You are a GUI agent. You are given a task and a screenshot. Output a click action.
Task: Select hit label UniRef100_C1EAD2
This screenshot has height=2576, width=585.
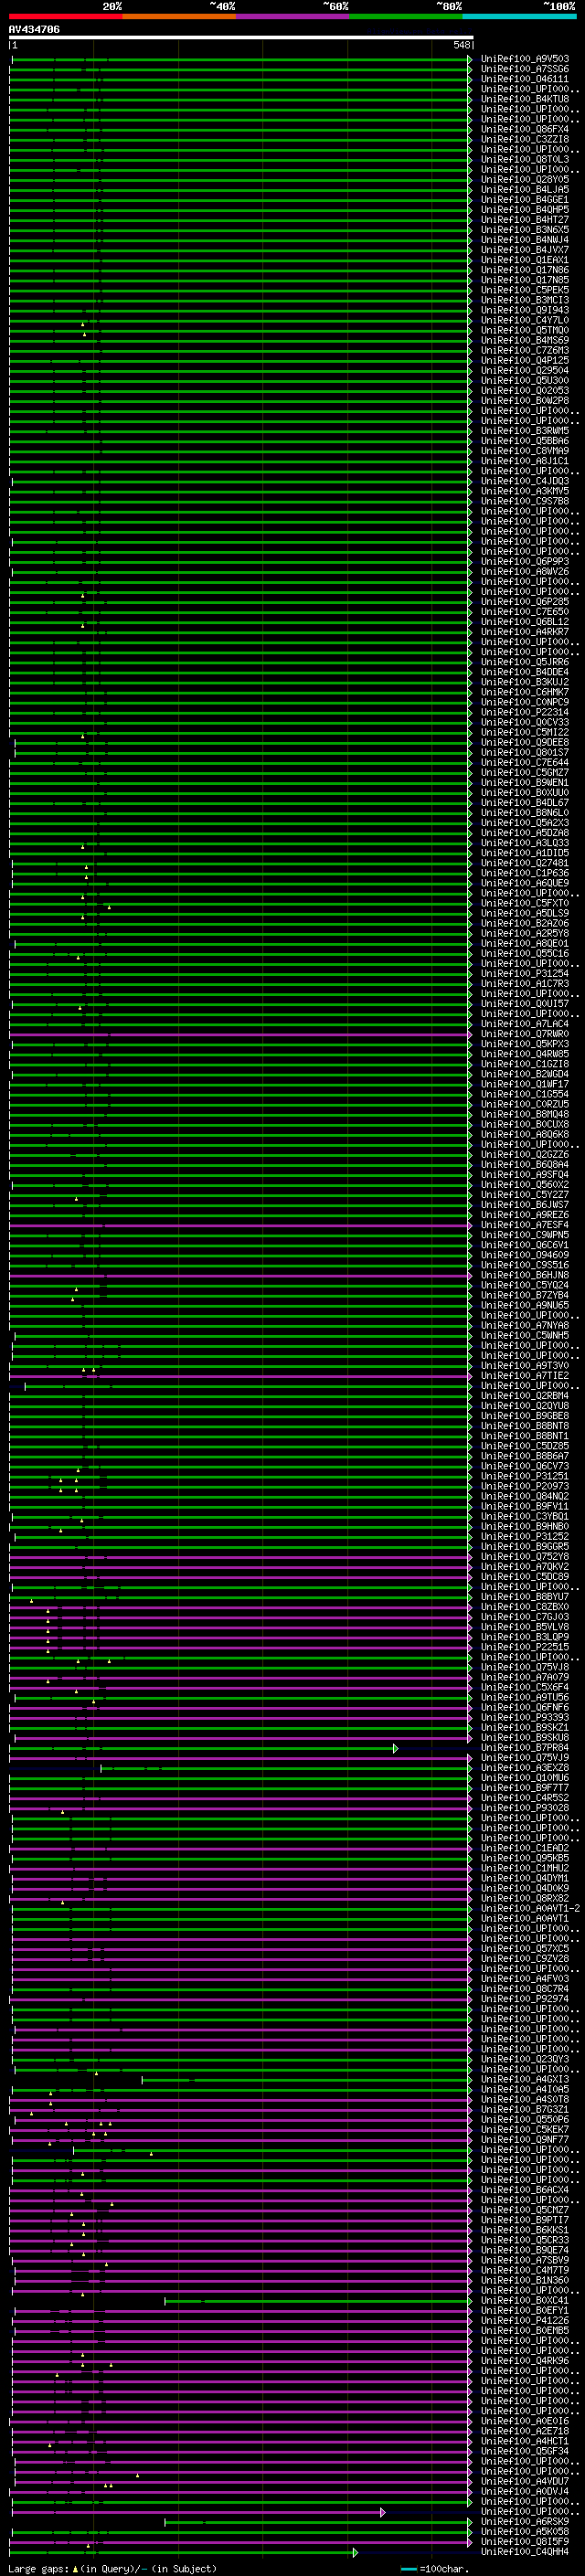pos(525,1848)
